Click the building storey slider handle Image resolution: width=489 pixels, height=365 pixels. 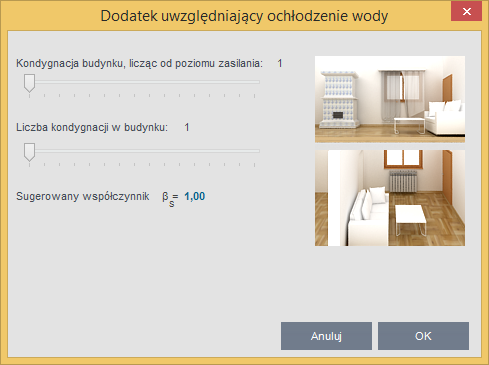click(x=29, y=83)
